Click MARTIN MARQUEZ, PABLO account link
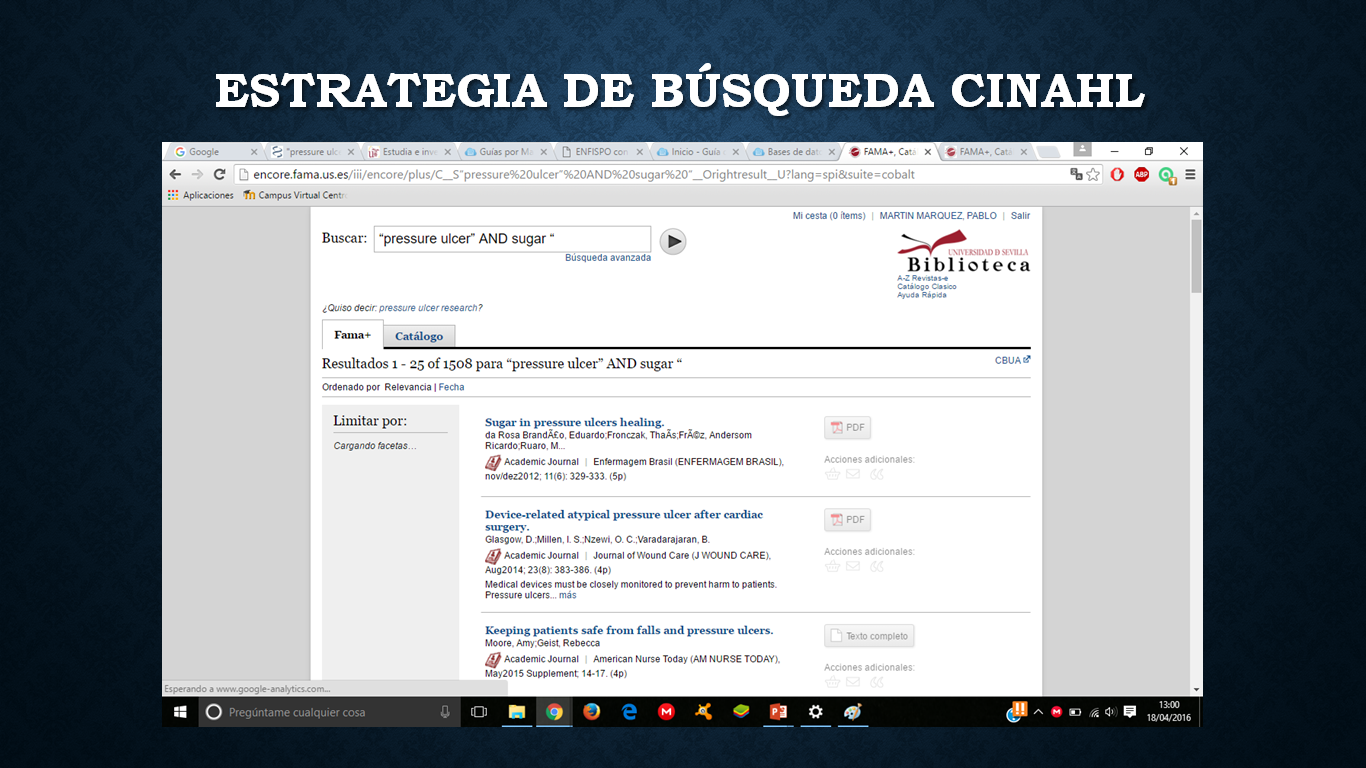This screenshot has height=768, width=1366. 940,216
